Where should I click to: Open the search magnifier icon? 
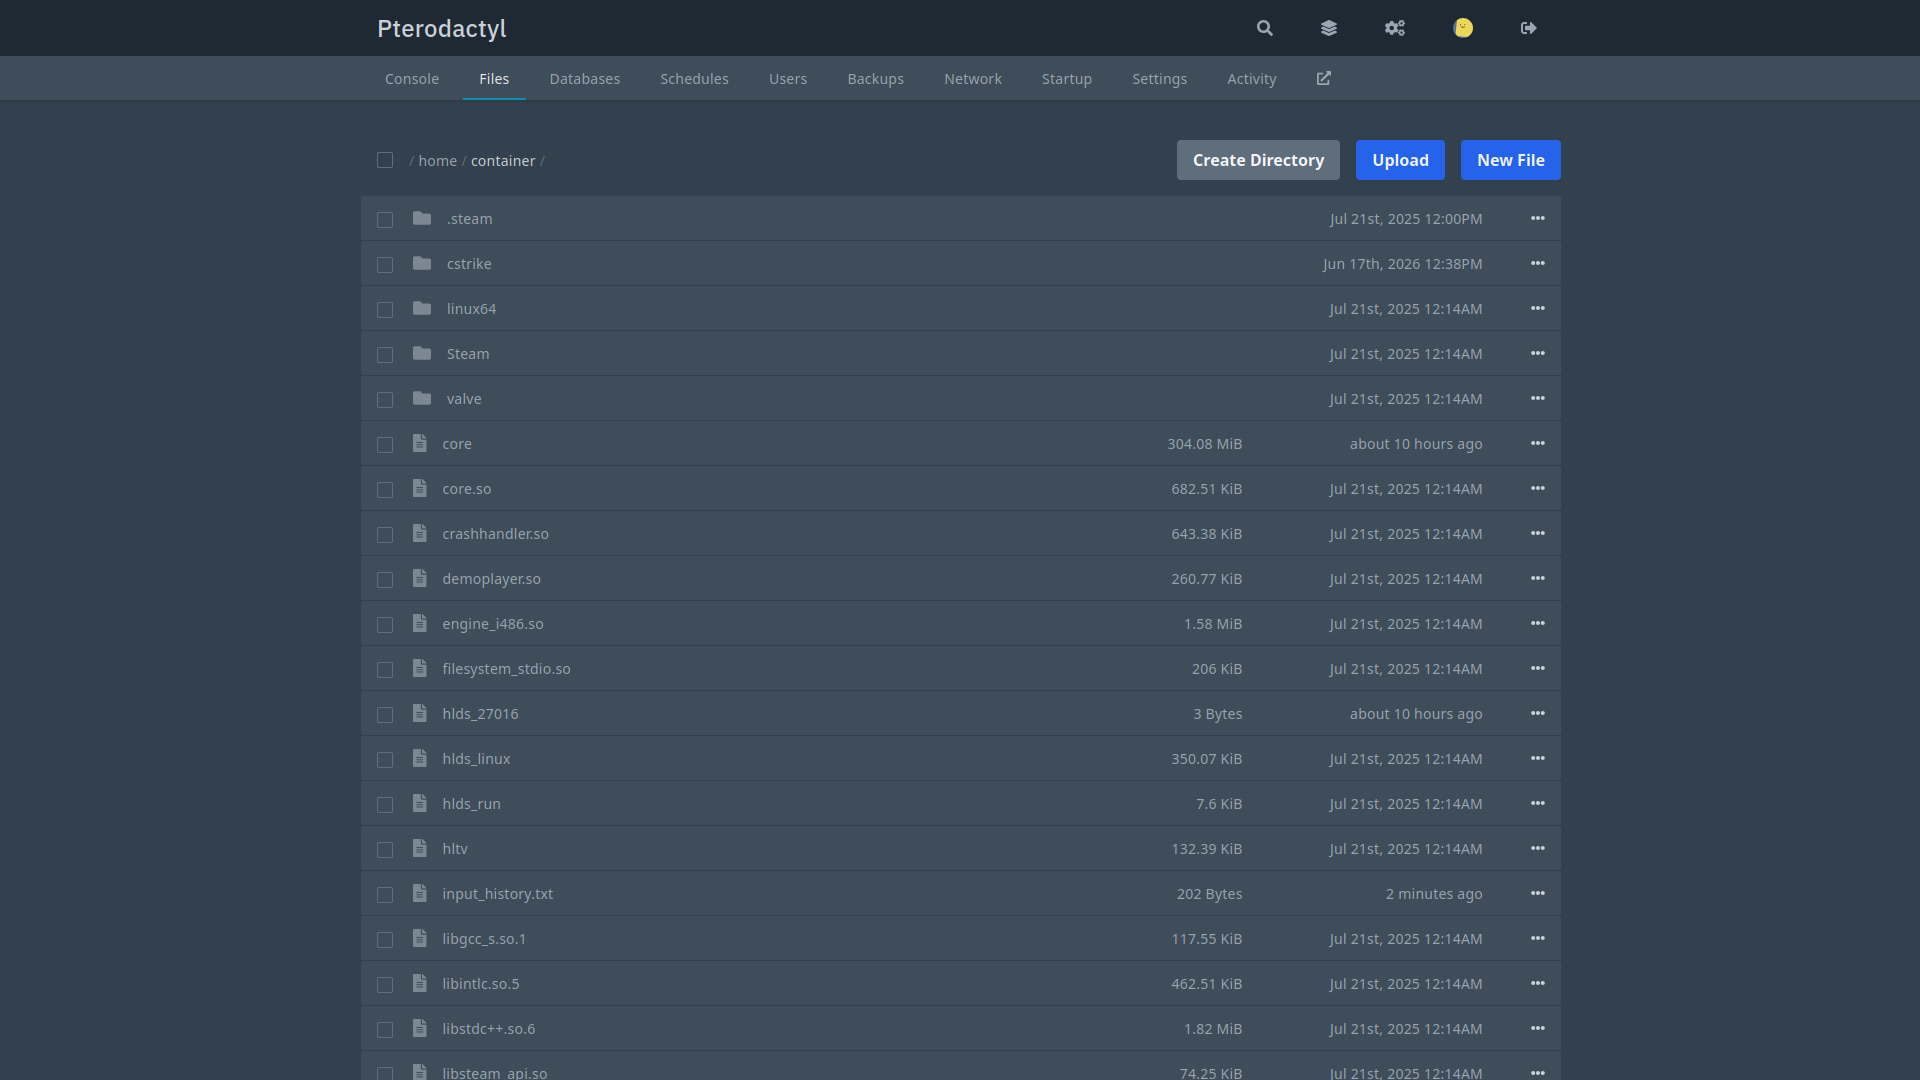point(1265,28)
